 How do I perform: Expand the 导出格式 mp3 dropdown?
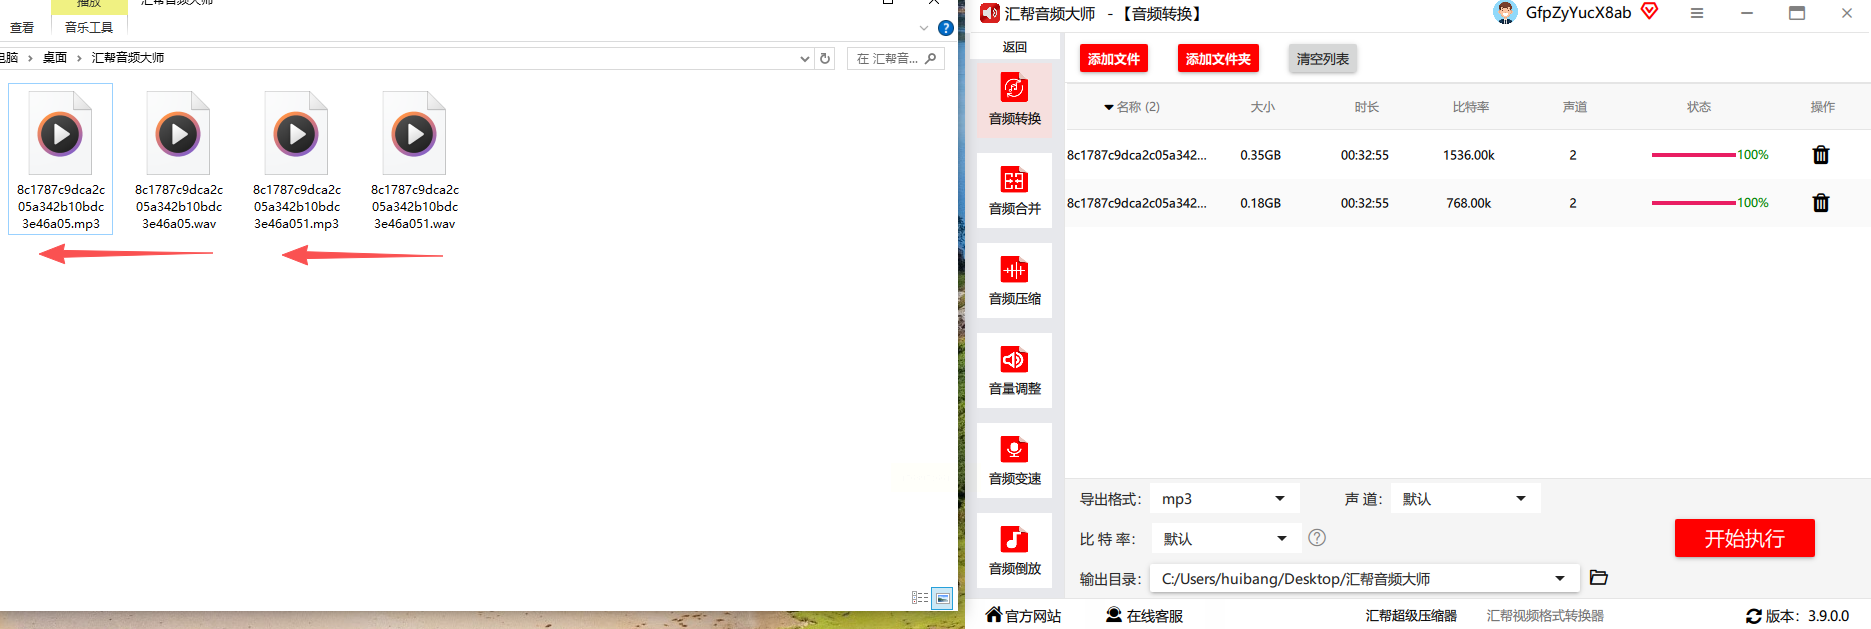(1225, 499)
